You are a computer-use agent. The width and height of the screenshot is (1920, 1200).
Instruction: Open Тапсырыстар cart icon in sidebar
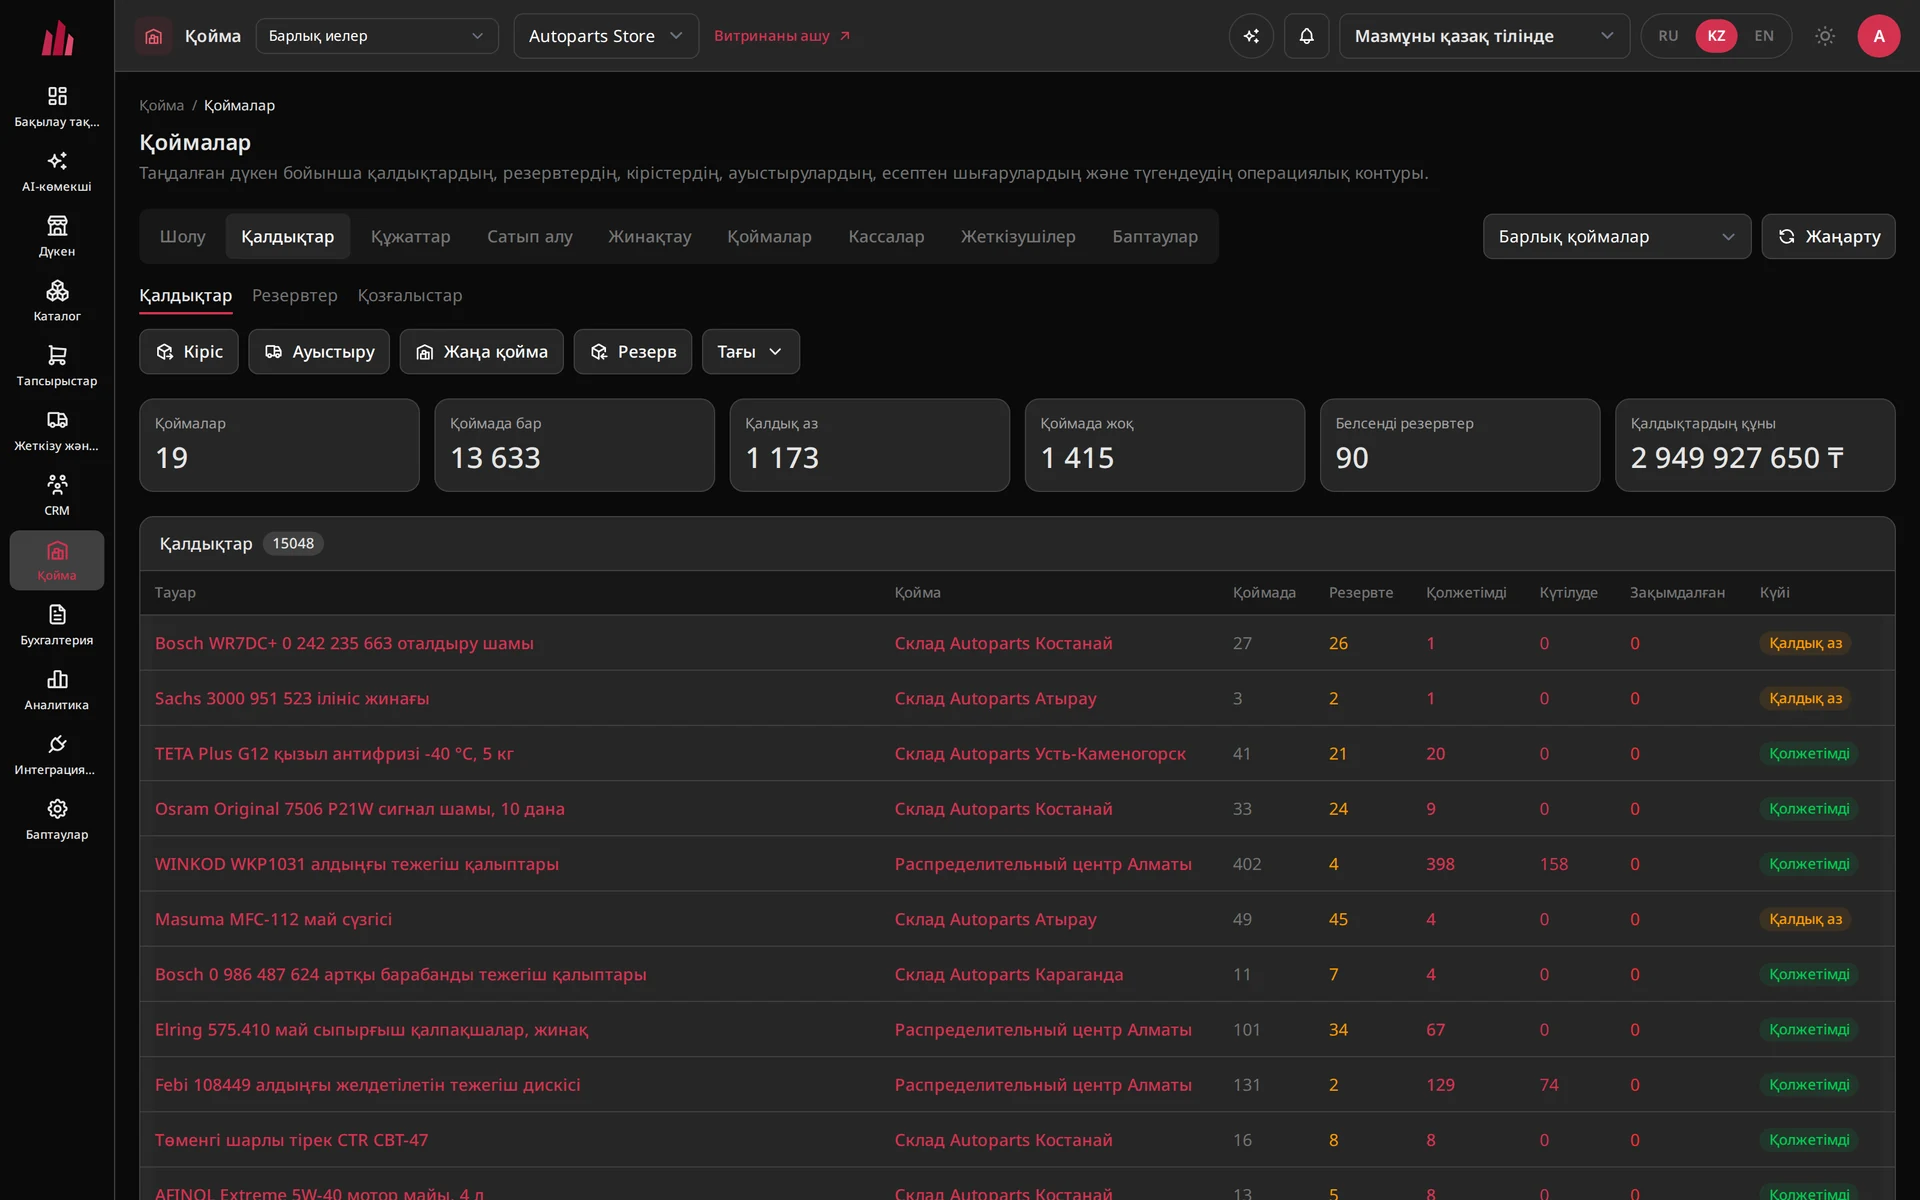pyautogui.click(x=57, y=366)
